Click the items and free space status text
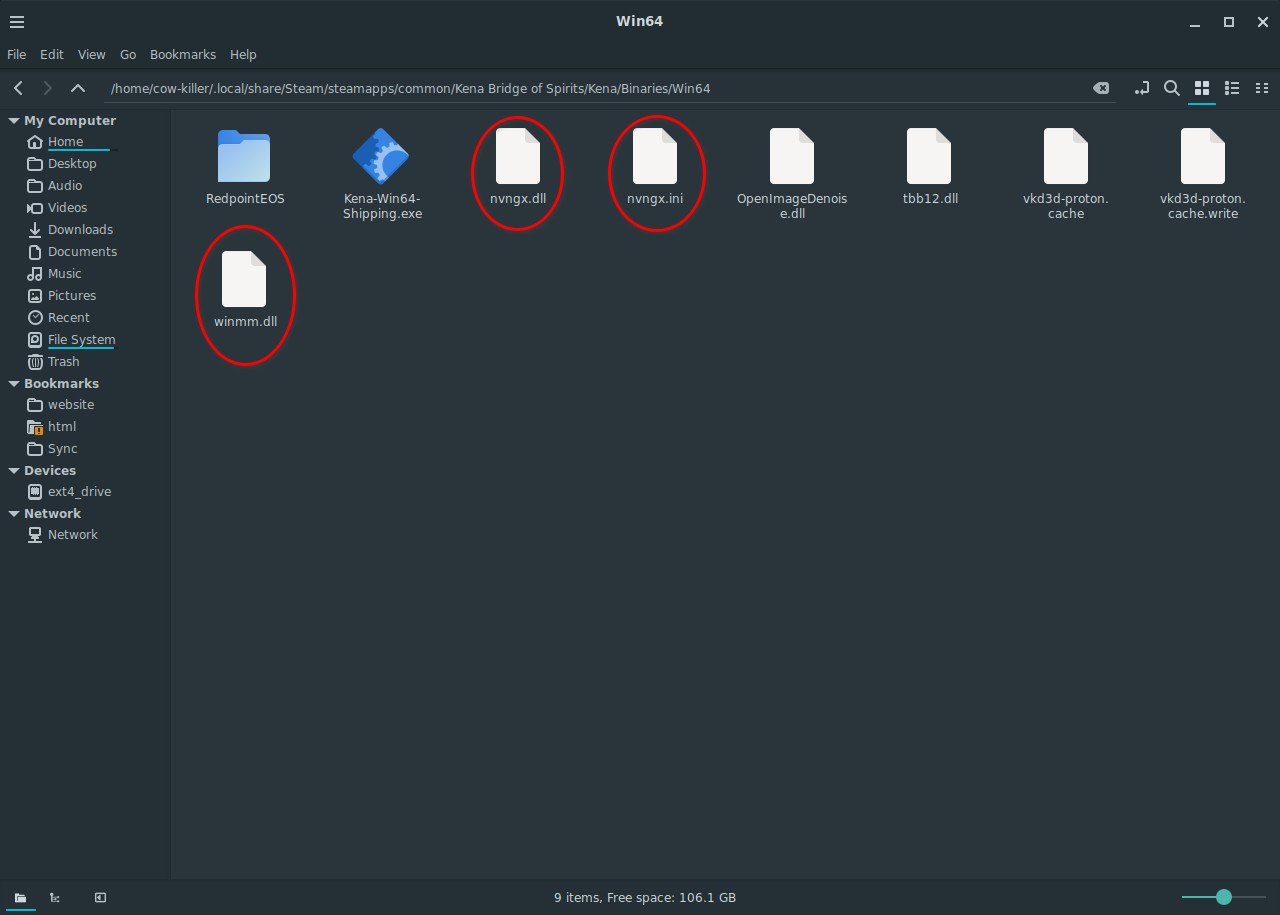Image resolution: width=1280 pixels, height=915 pixels. tap(645, 898)
